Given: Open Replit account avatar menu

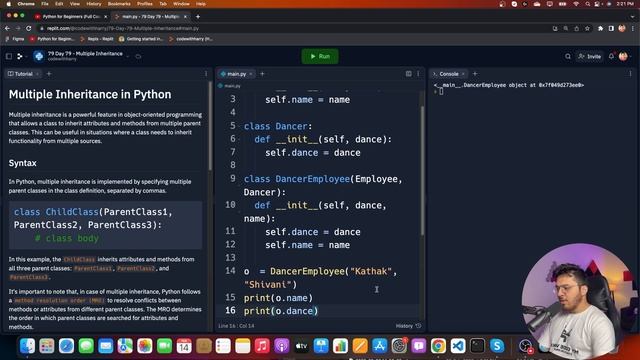Looking at the screenshot, I should tap(623, 56).
